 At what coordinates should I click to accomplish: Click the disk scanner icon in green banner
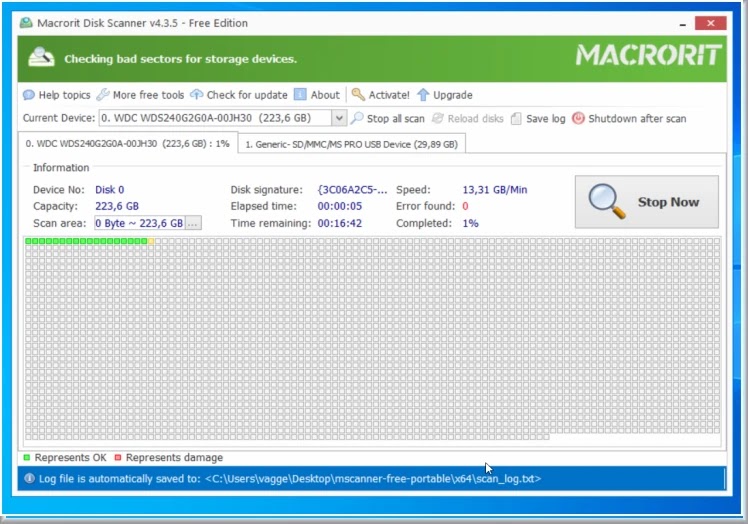click(x=41, y=58)
